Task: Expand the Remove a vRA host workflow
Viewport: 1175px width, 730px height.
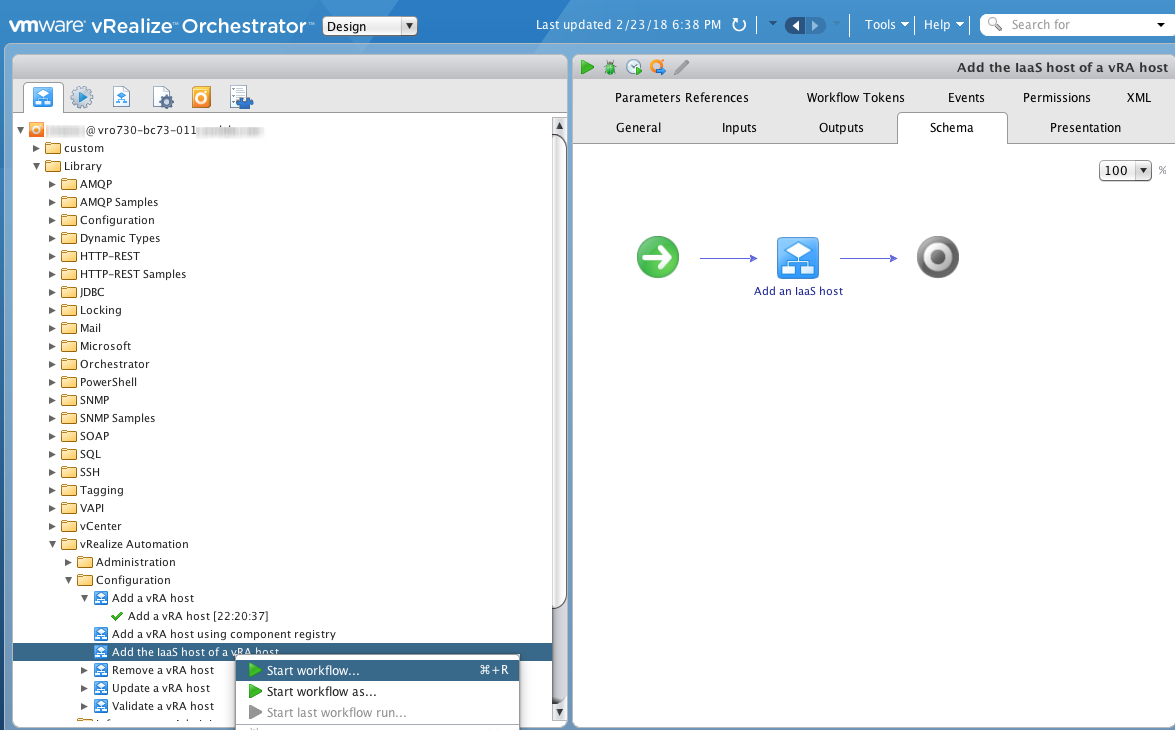Action: 85,670
